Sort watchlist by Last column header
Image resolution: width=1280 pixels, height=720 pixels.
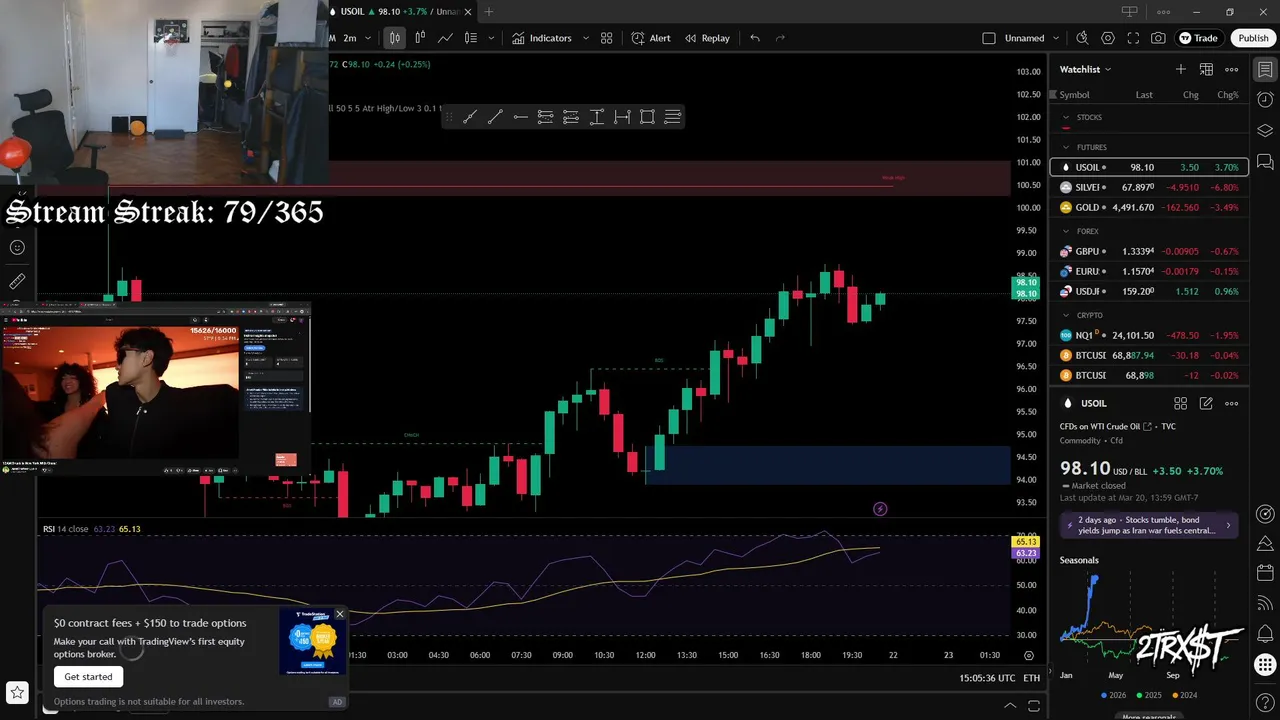coord(1144,95)
